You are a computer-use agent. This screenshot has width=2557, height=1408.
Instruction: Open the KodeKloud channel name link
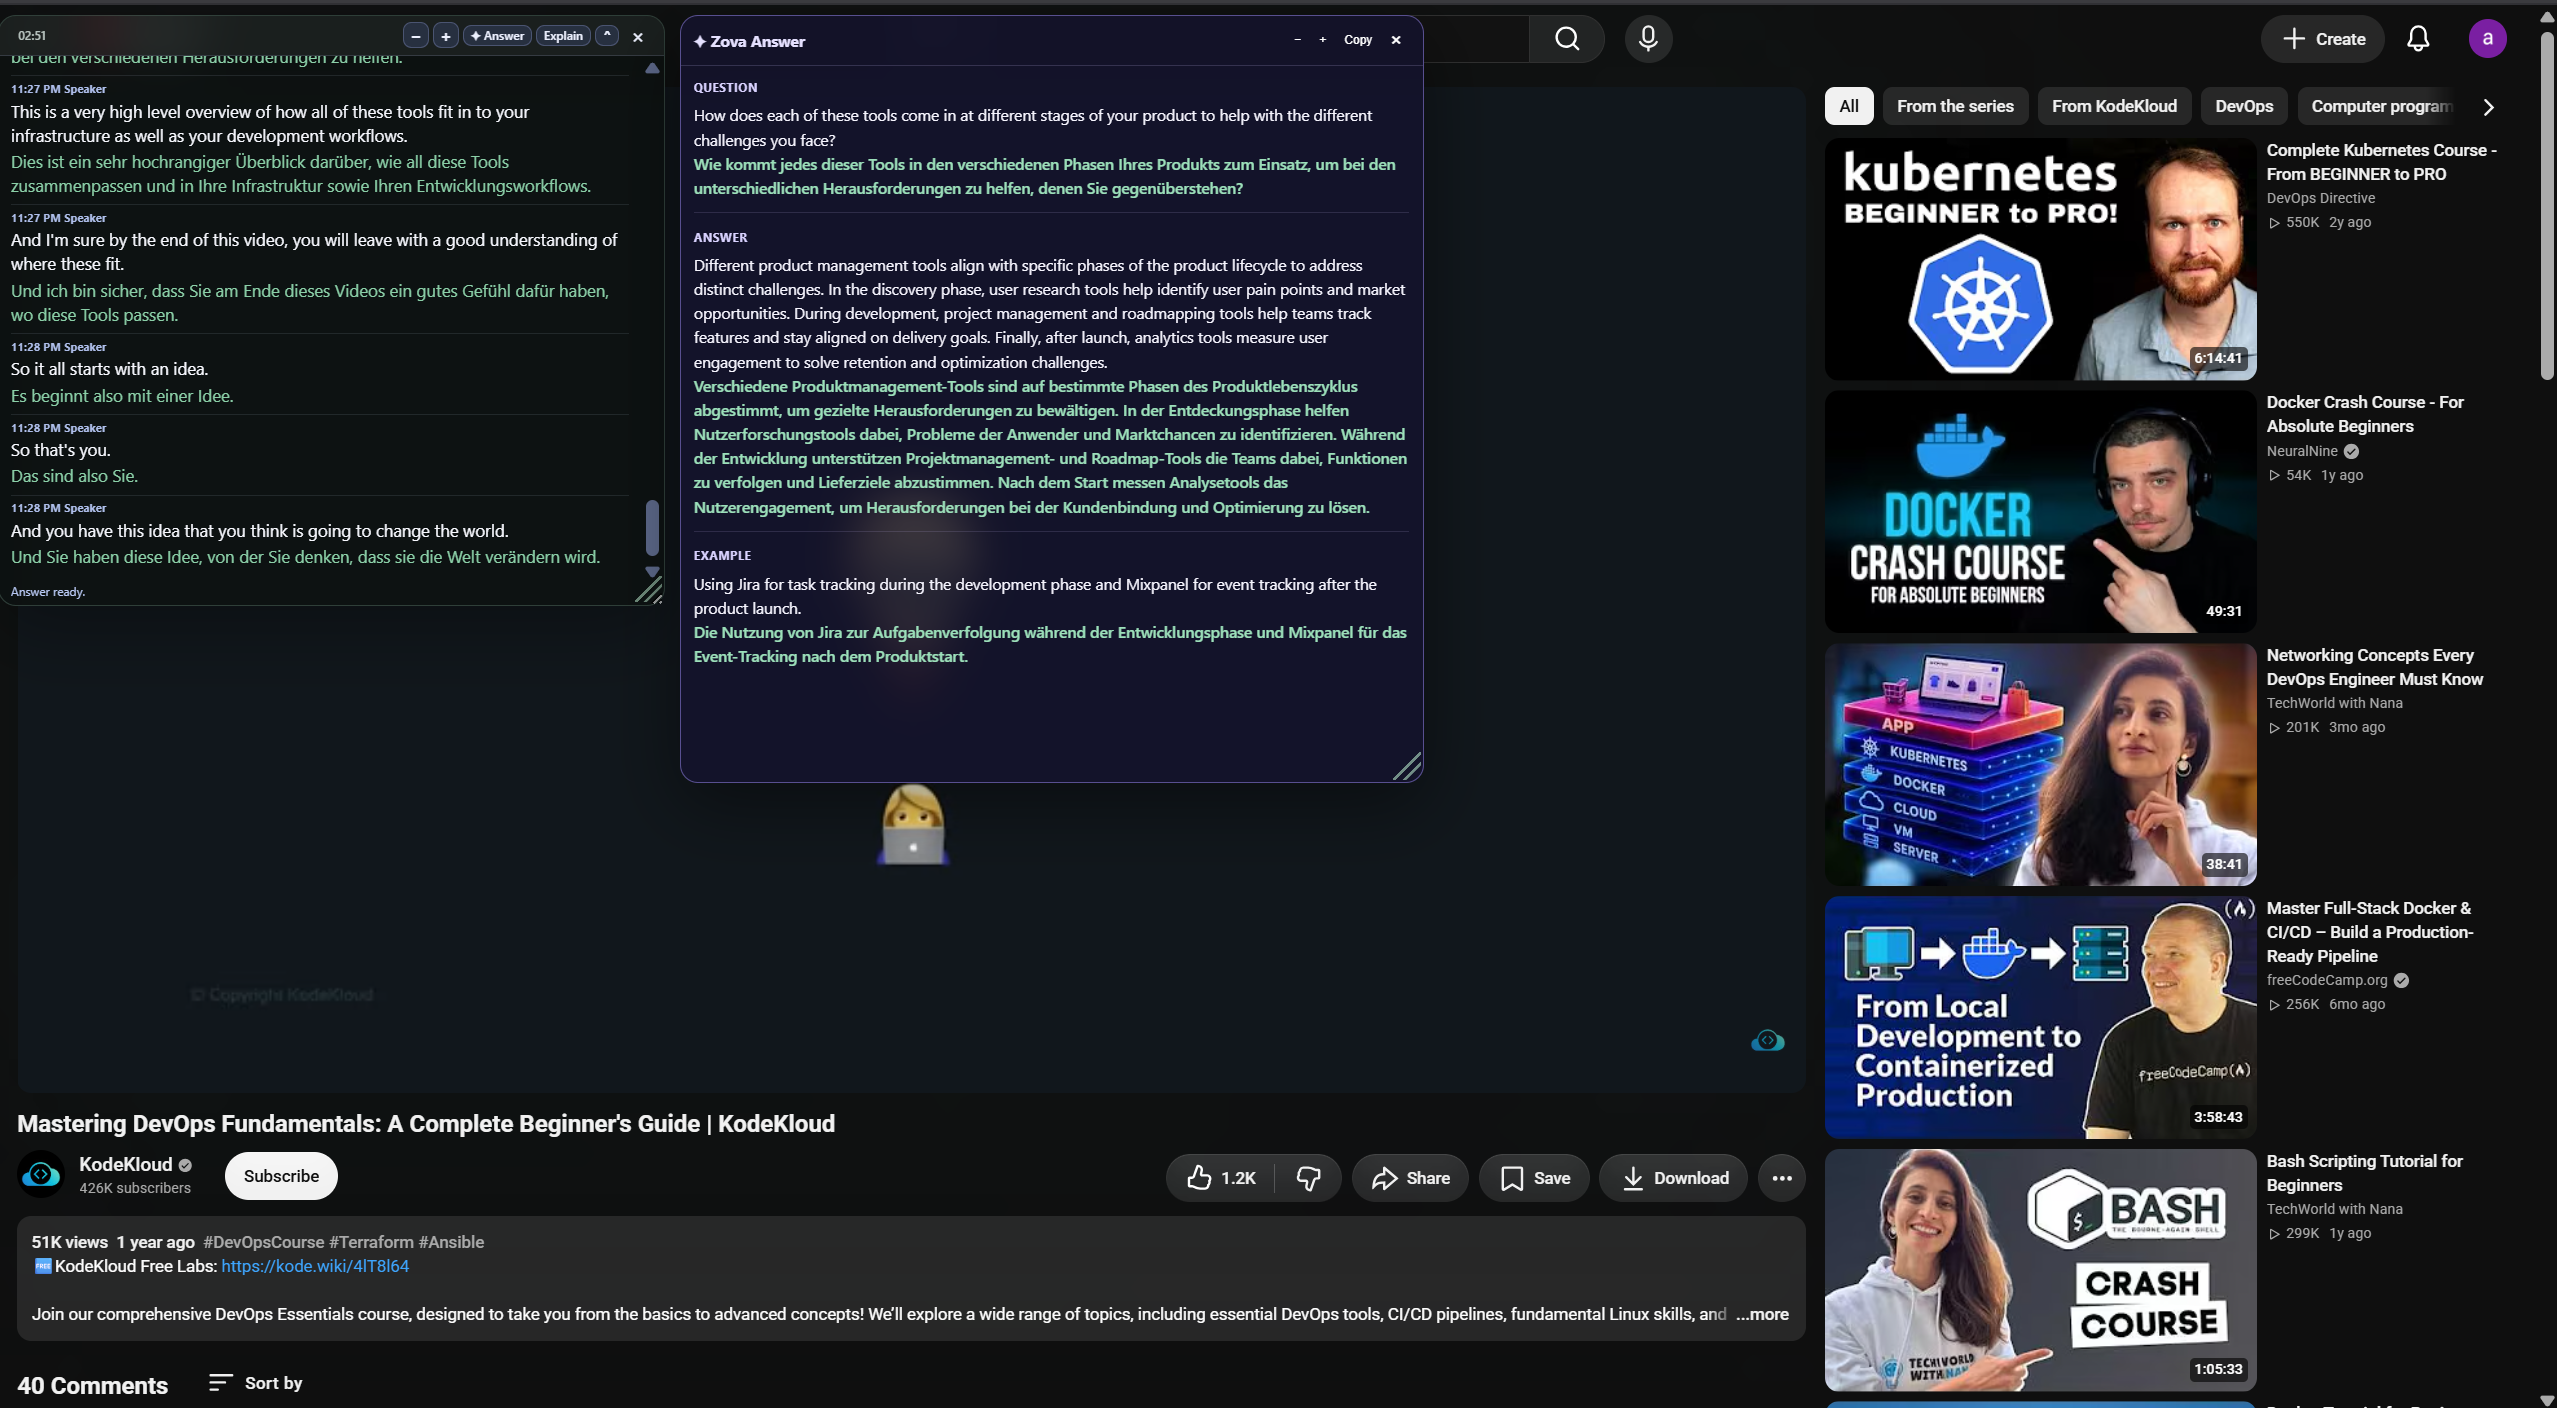(x=125, y=1164)
